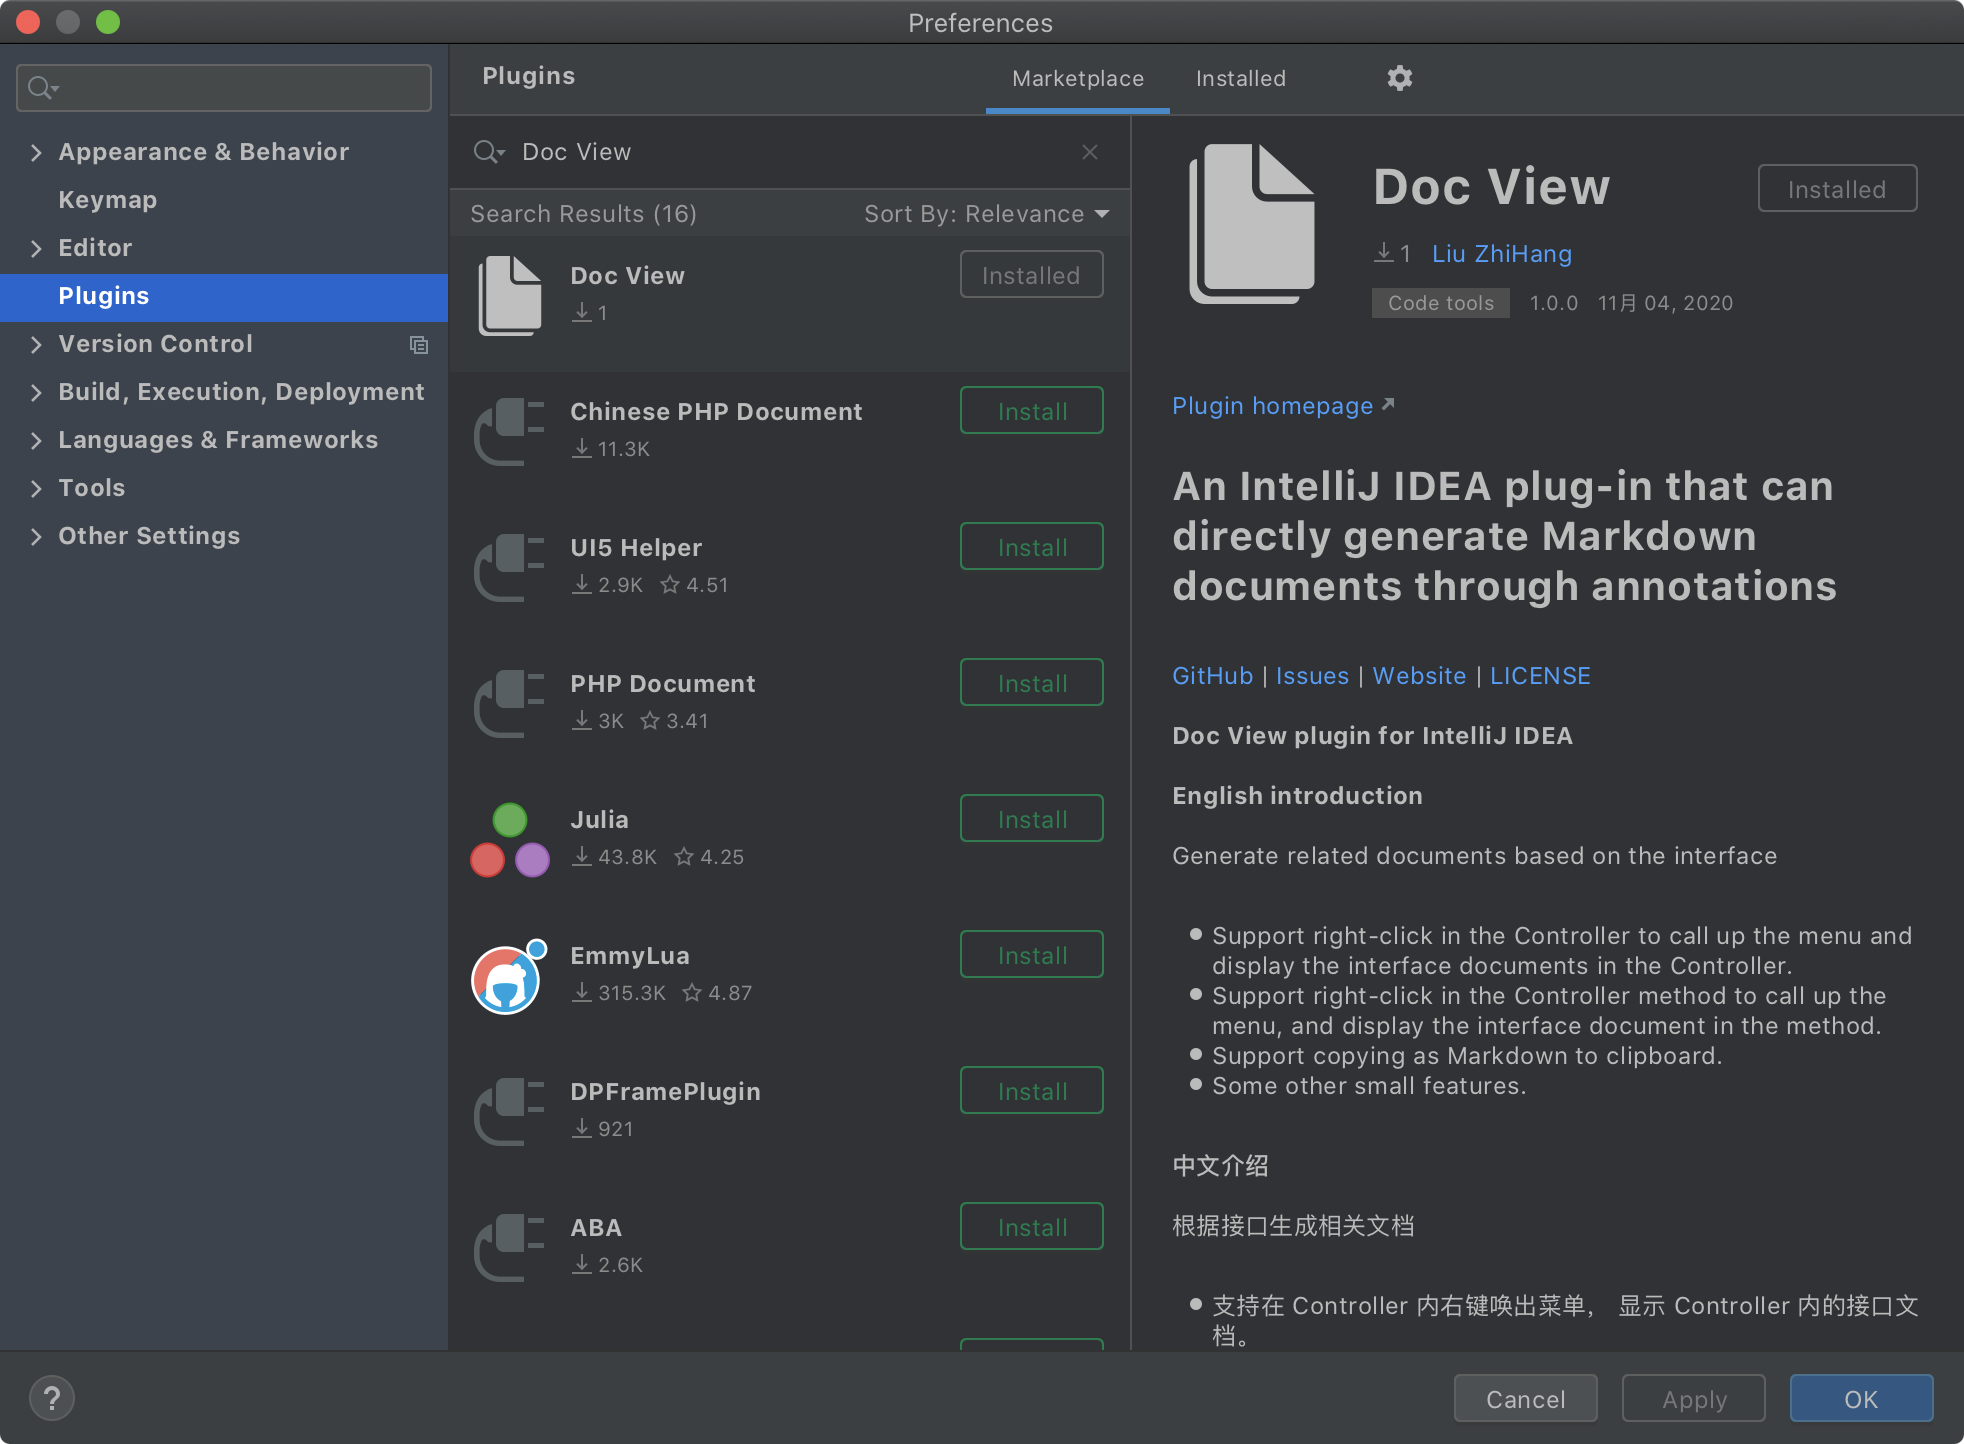
Task: Install the Chinese PHP Document plugin
Action: pyautogui.click(x=1032, y=411)
